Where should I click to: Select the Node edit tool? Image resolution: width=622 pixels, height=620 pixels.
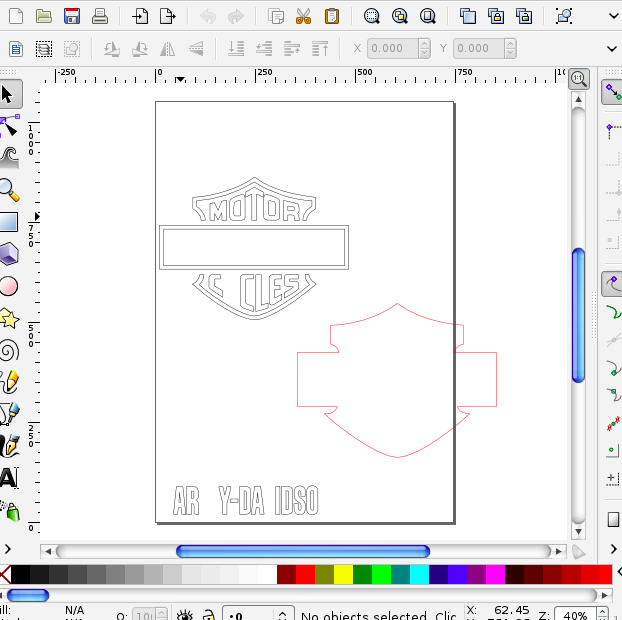(10, 125)
